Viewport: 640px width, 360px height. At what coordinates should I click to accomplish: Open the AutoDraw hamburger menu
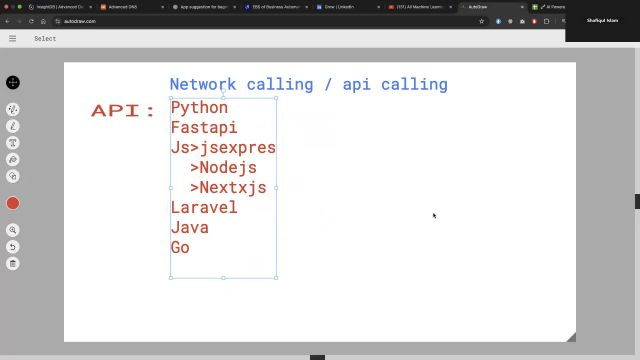click(13, 38)
